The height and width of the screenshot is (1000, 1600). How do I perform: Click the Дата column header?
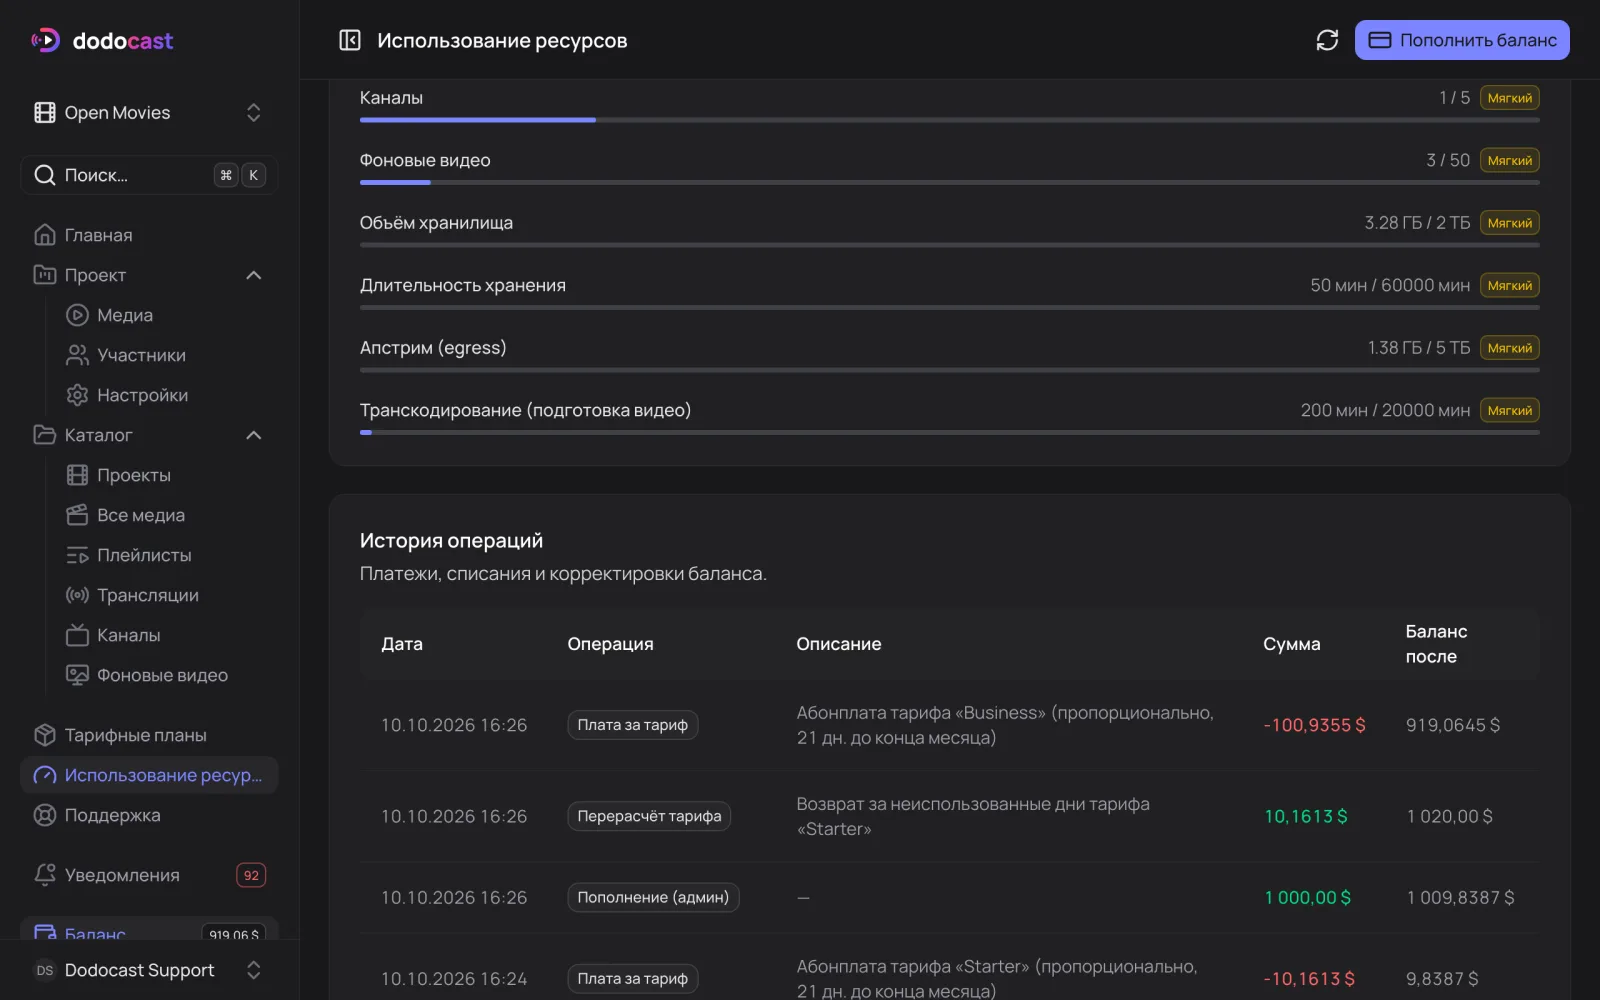pyautogui.click(x=402, y=644)
